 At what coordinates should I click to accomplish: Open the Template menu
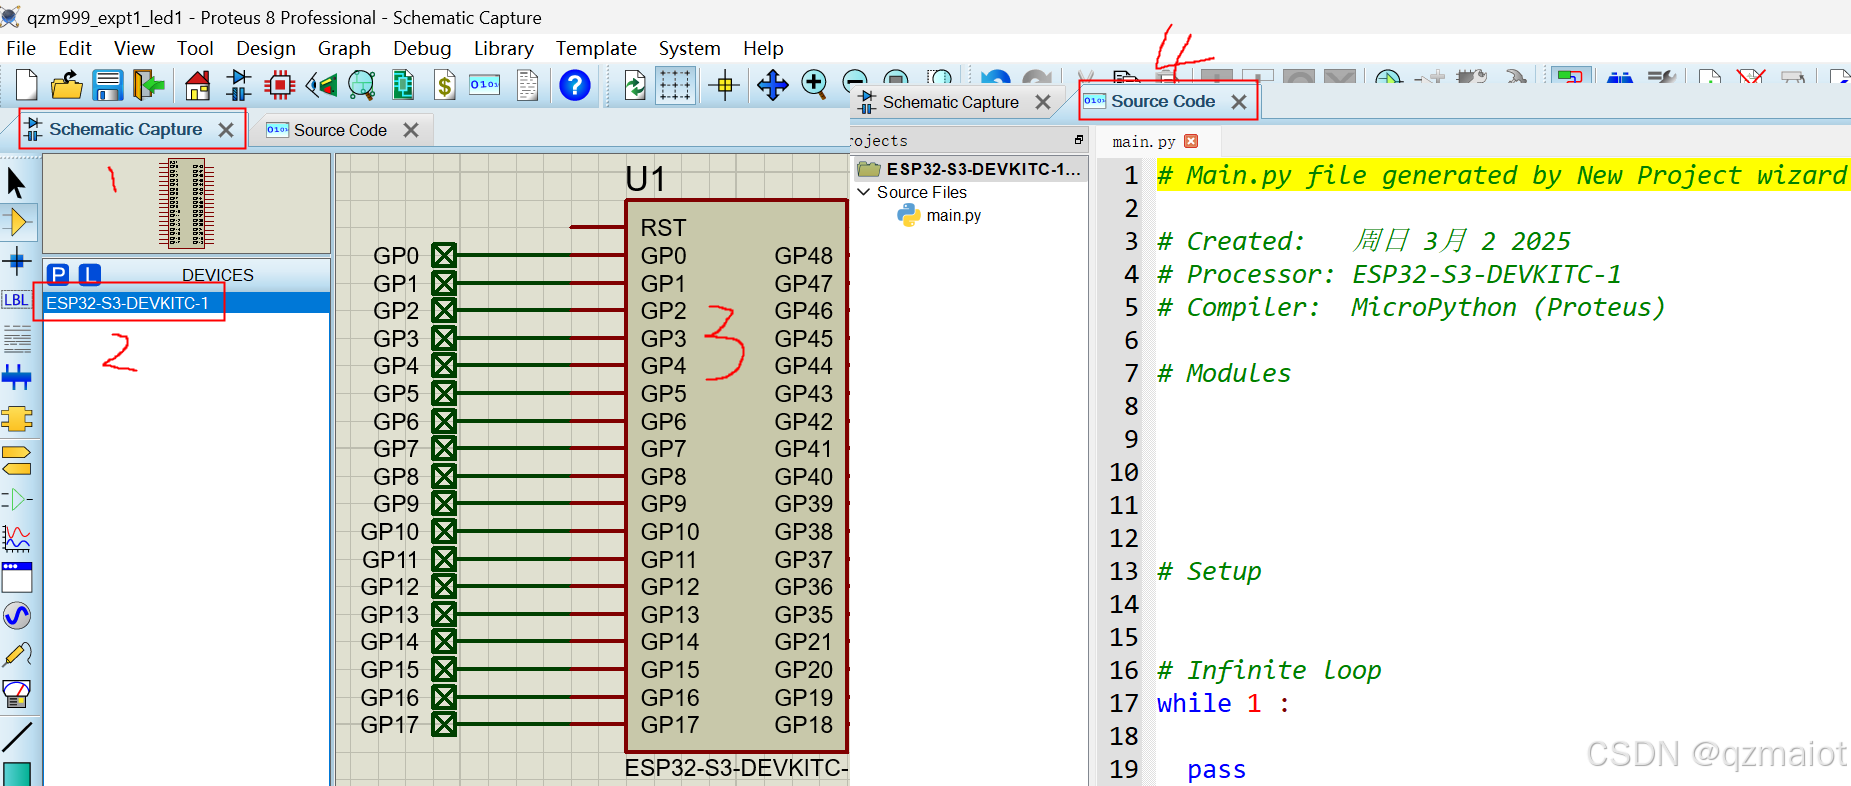coord(596,48)
